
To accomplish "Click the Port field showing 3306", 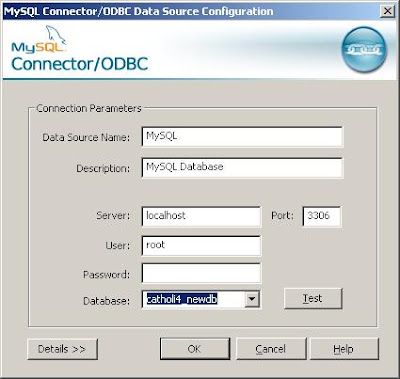I will click(322, 217).
